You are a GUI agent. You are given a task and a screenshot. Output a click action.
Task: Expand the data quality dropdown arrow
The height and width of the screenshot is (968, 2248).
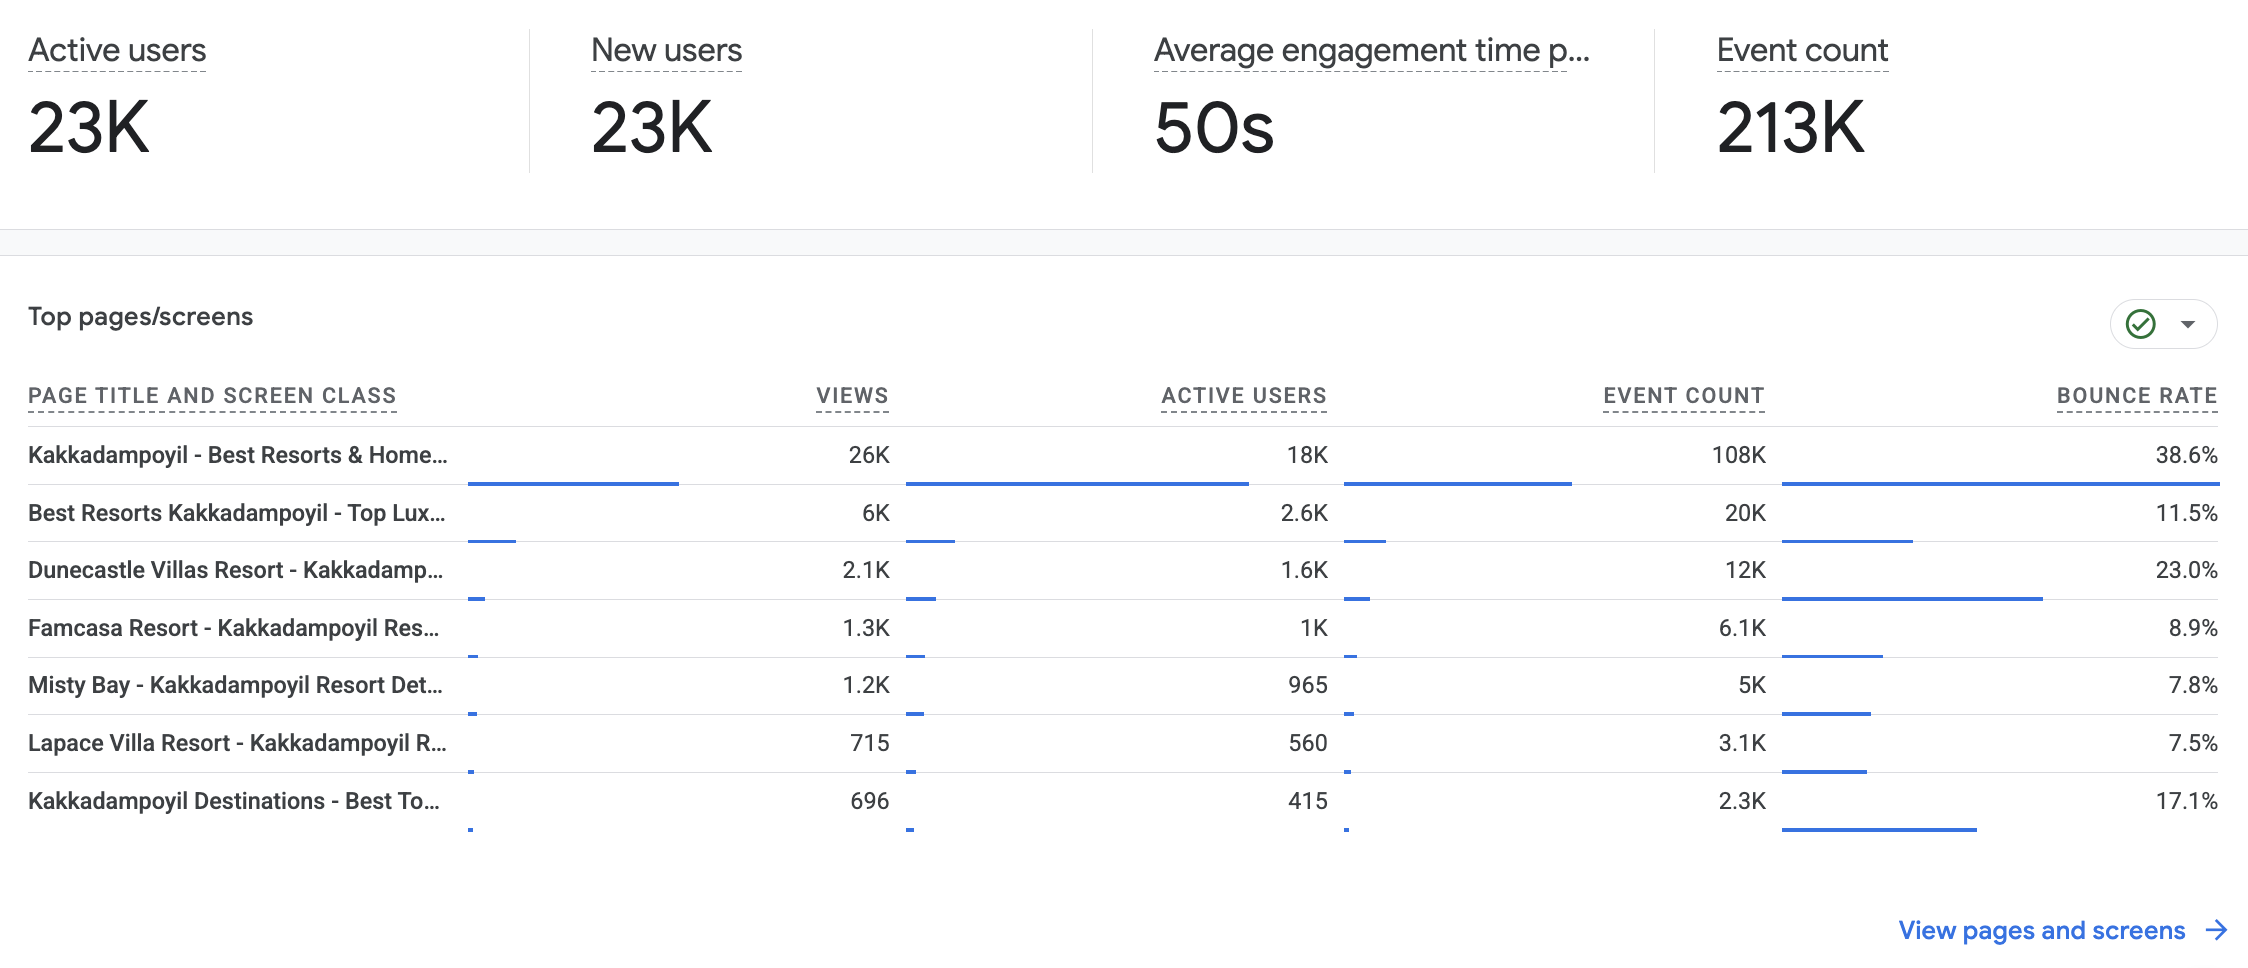2188,324
